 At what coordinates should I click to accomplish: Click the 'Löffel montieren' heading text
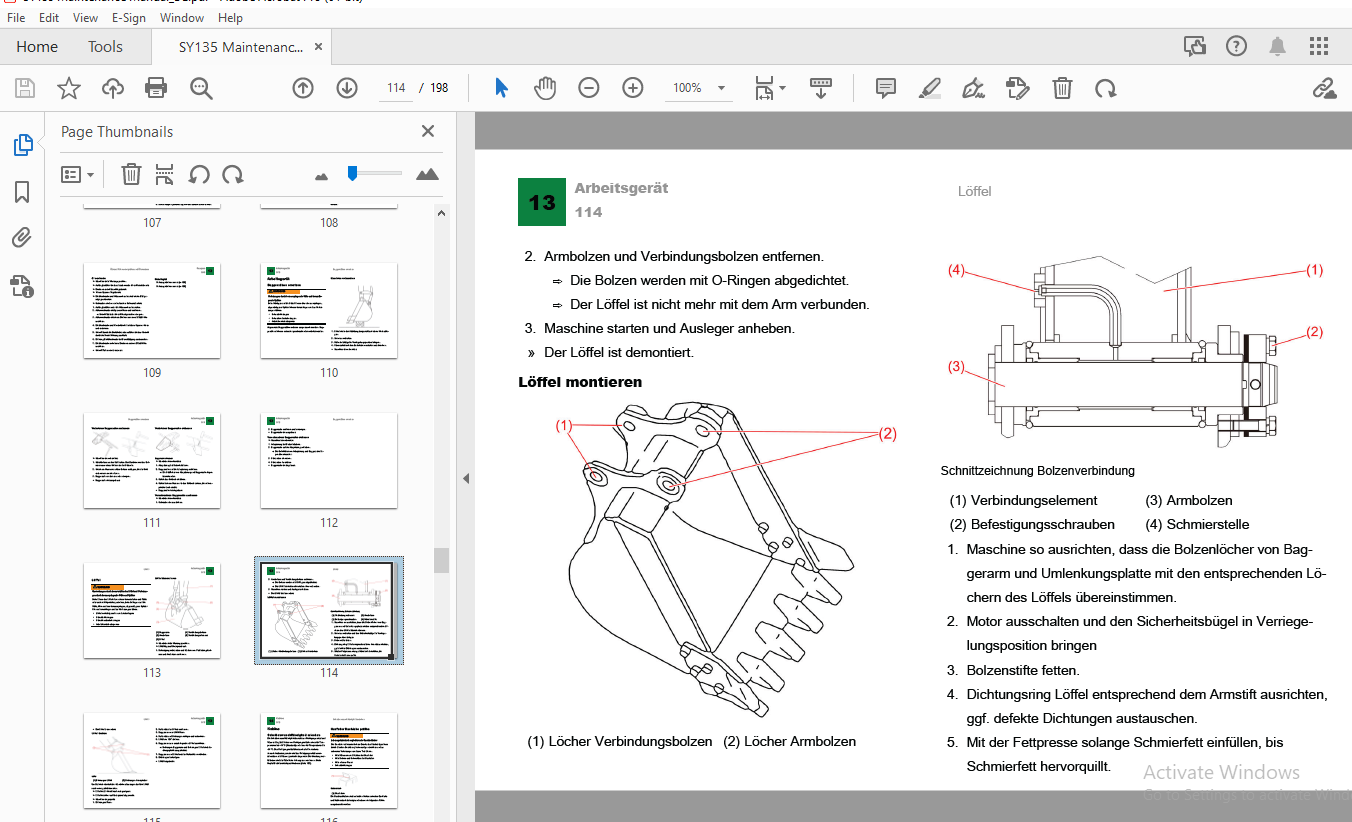(x=580, y=382)
